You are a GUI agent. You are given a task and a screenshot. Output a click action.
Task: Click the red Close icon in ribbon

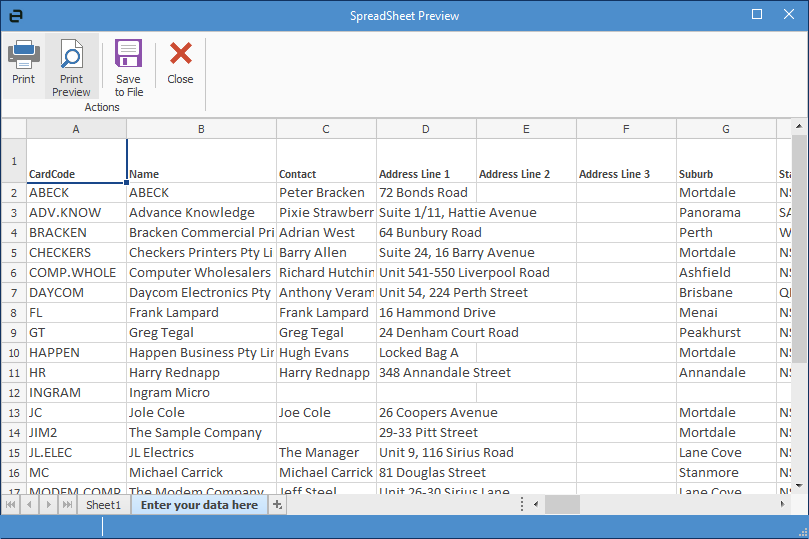180,62
